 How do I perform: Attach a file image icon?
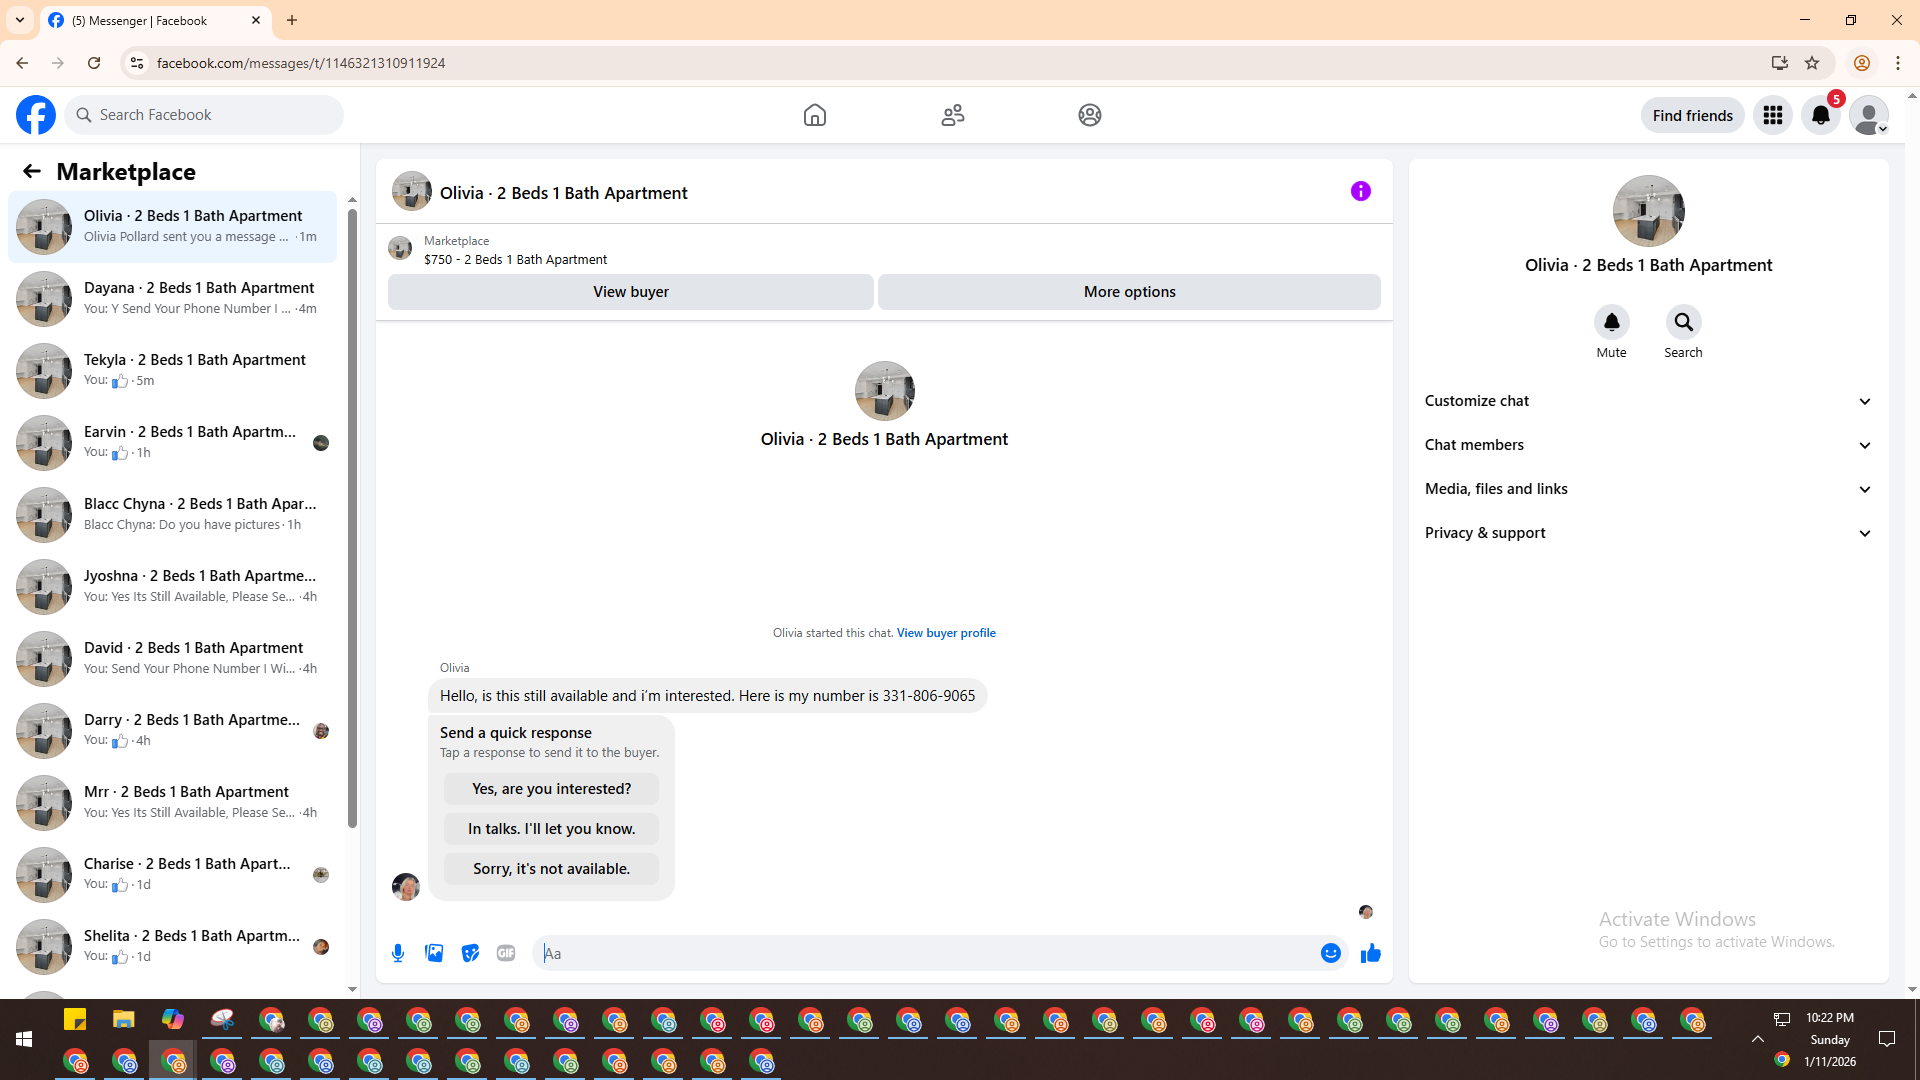coord(434,953)
